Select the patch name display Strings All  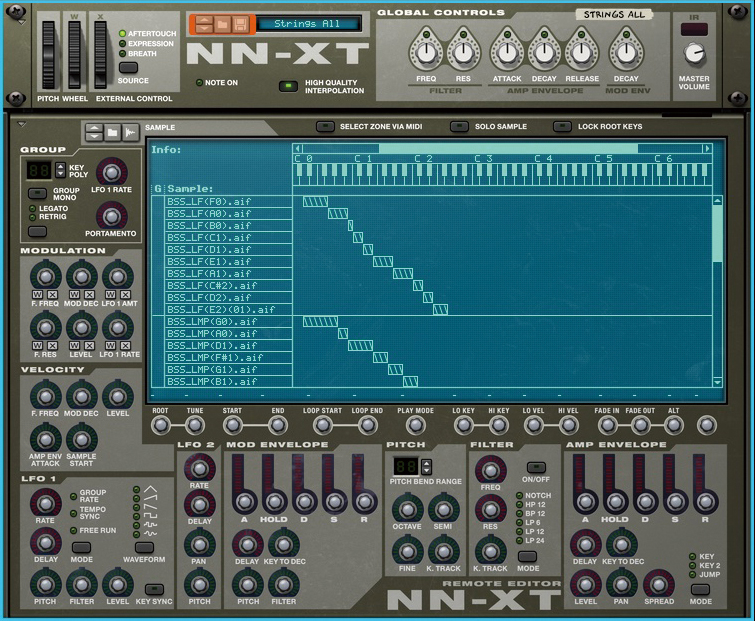click(x=307, y=24)
